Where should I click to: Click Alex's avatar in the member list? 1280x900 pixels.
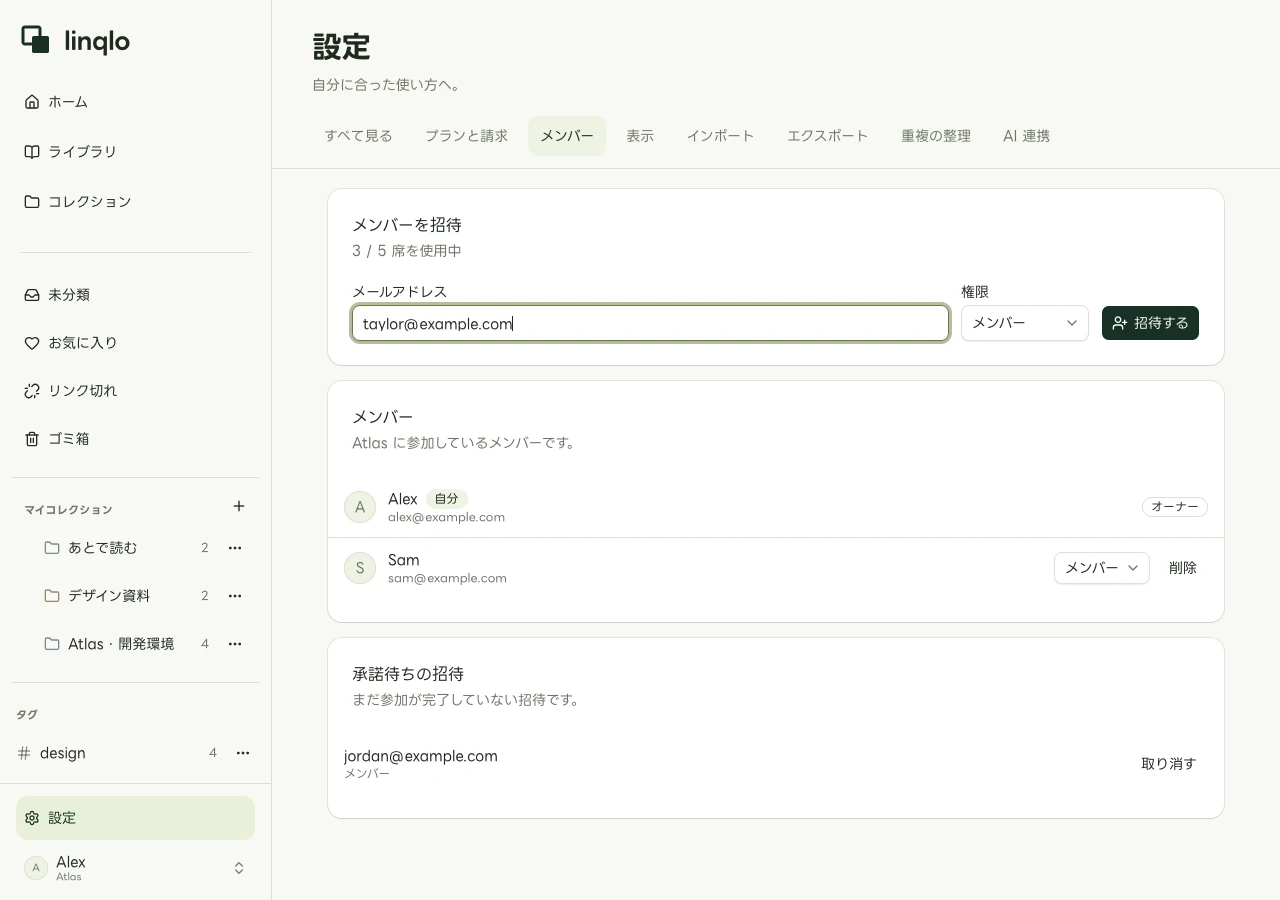[x=360, y=507]
